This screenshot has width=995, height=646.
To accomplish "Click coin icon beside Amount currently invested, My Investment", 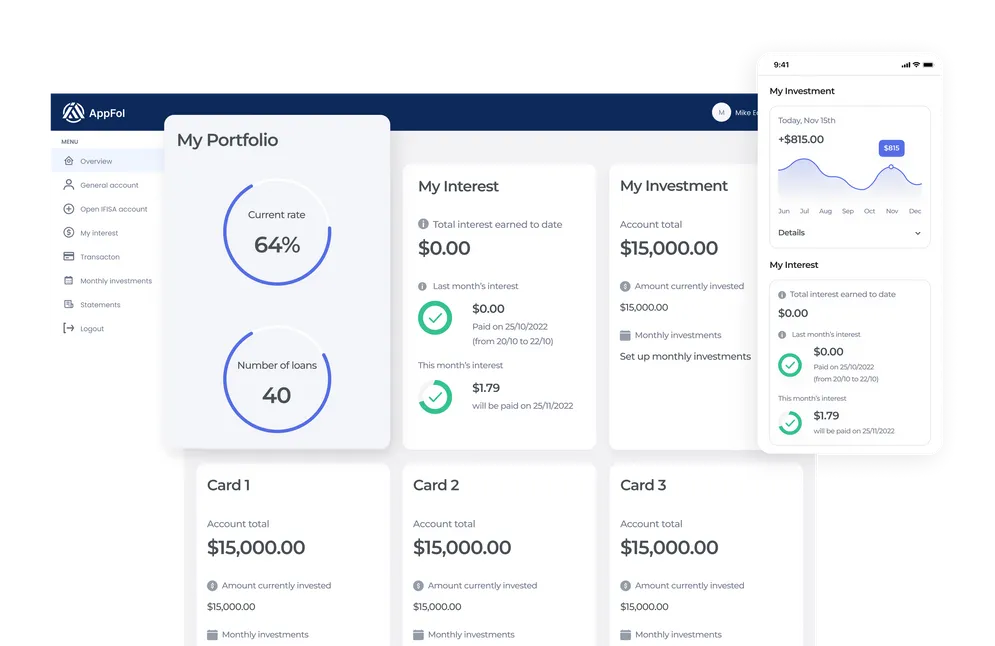I will click(x=625, y=286).
